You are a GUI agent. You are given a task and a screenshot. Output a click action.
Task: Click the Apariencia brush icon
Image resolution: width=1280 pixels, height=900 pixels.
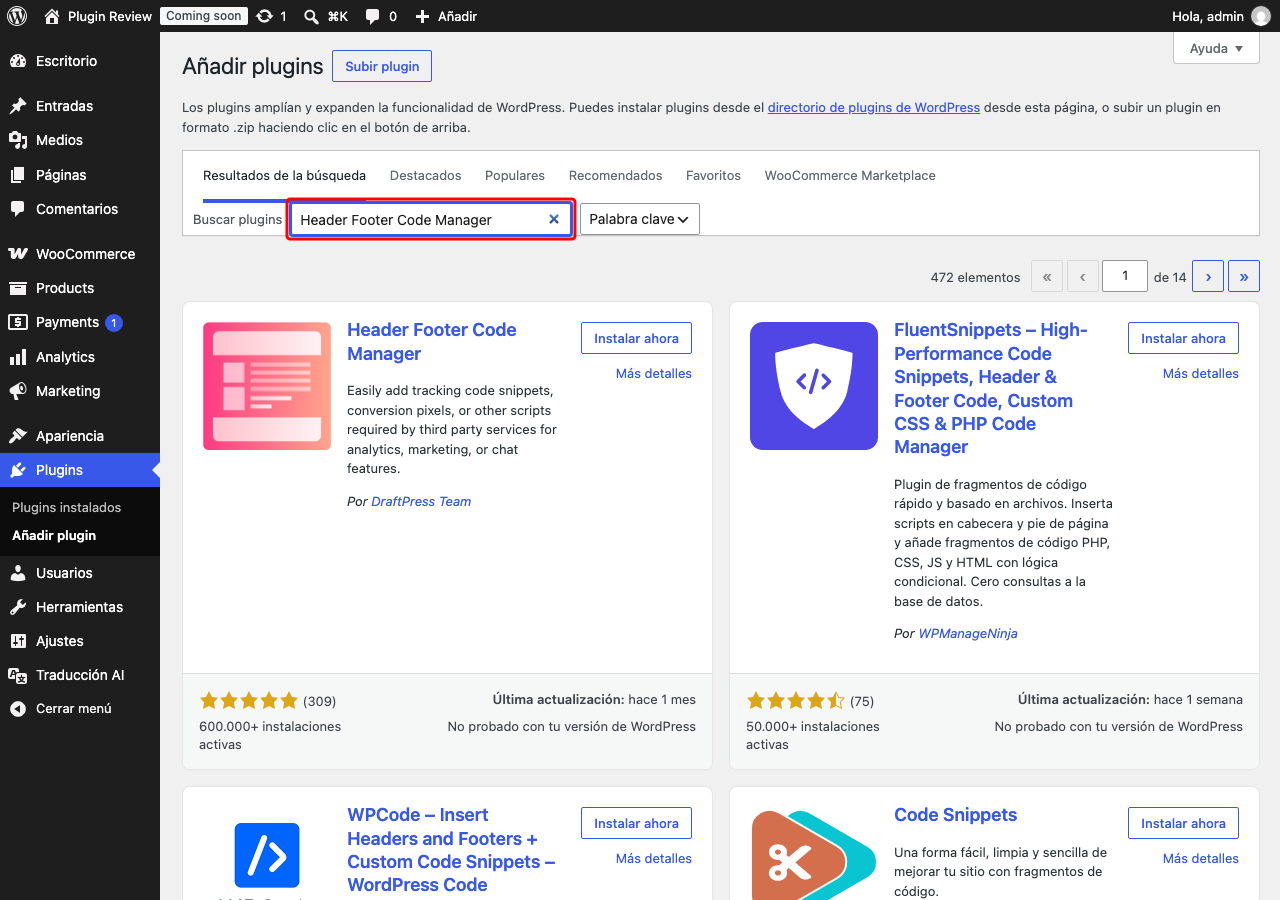point(18,436)
